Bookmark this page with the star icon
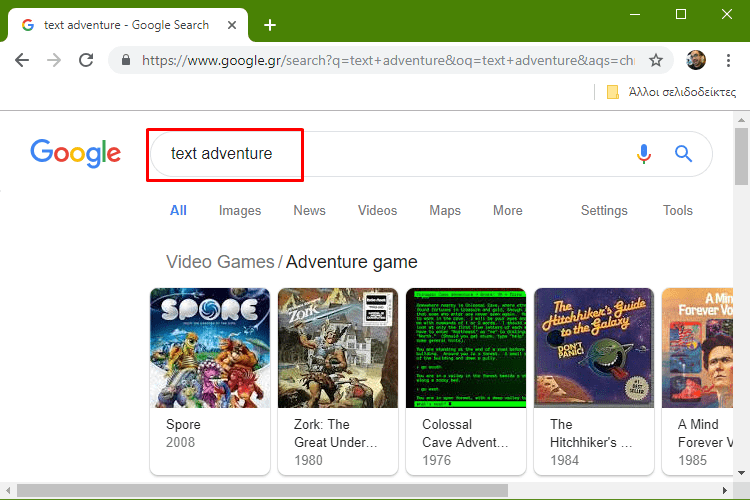Screen dimensions: 750x500 click(656, 60)
